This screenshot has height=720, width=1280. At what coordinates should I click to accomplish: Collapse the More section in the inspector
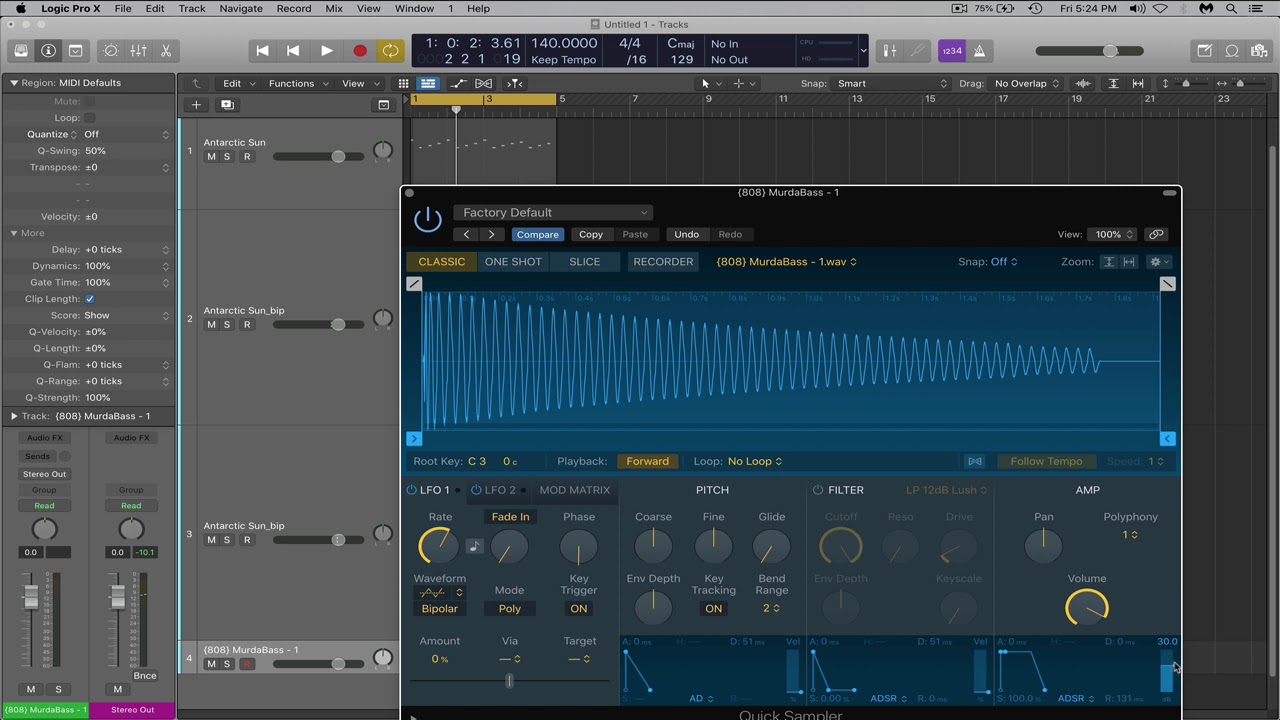click(14, 233)
